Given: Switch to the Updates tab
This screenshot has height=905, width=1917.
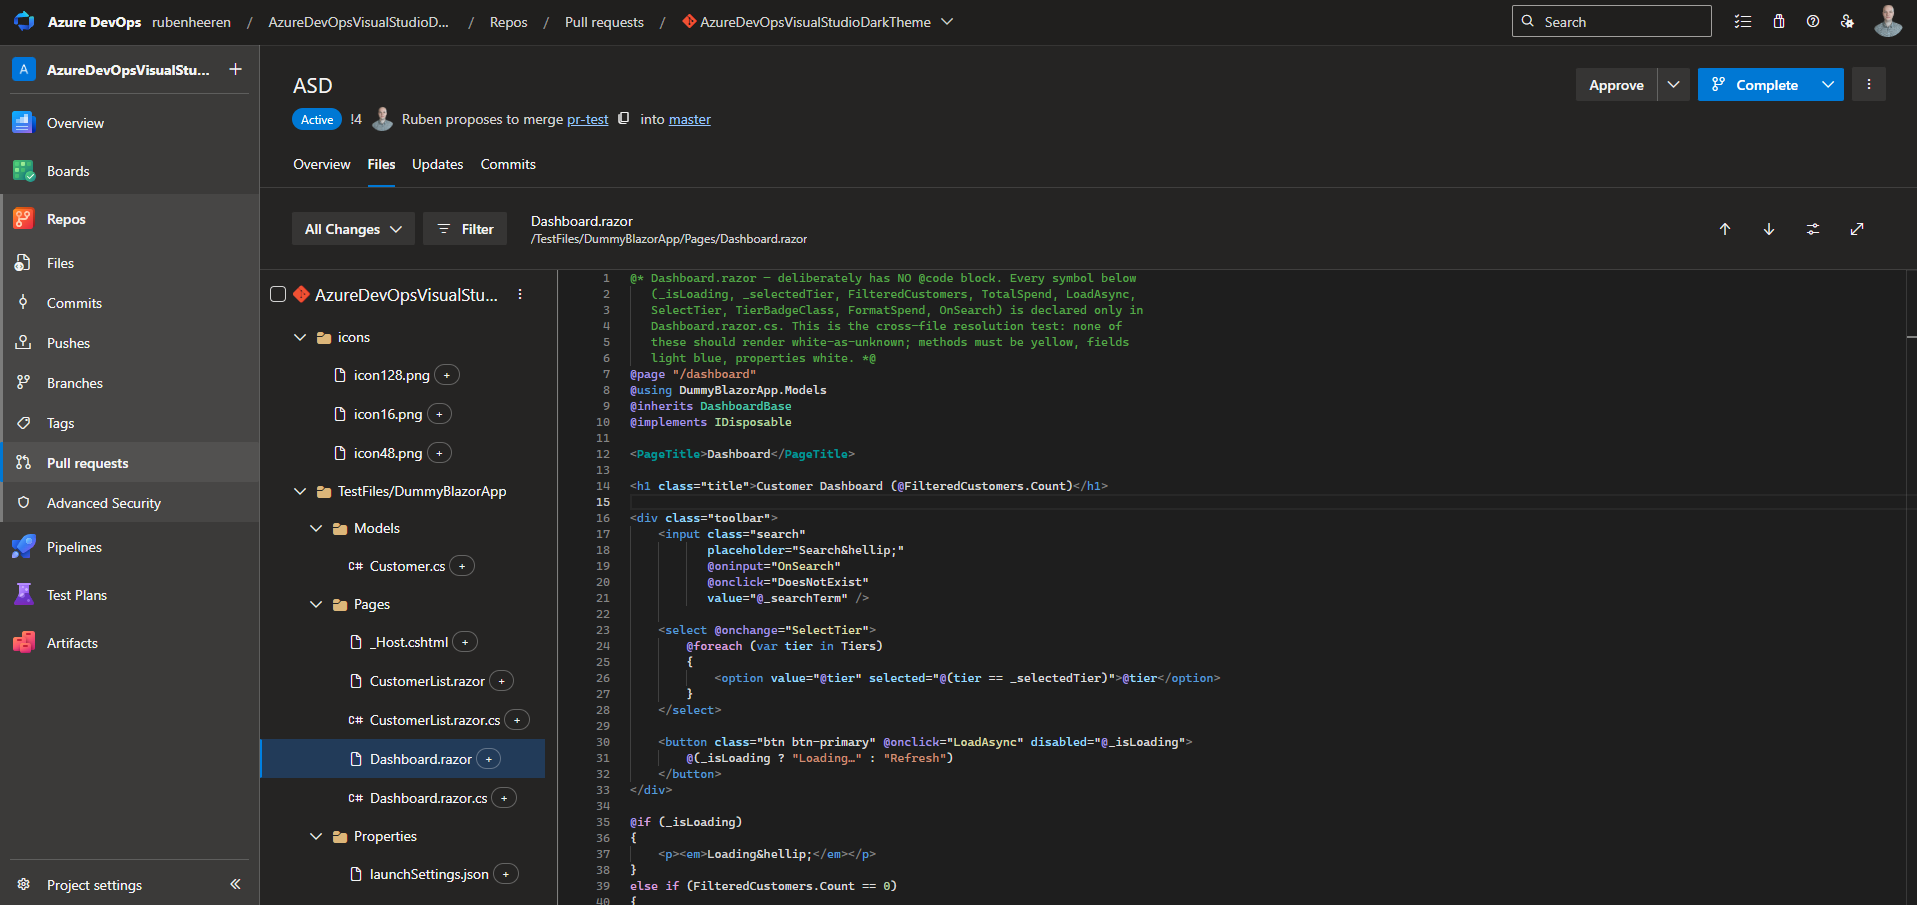Looking at the screenshot, I should pos(438,164).
